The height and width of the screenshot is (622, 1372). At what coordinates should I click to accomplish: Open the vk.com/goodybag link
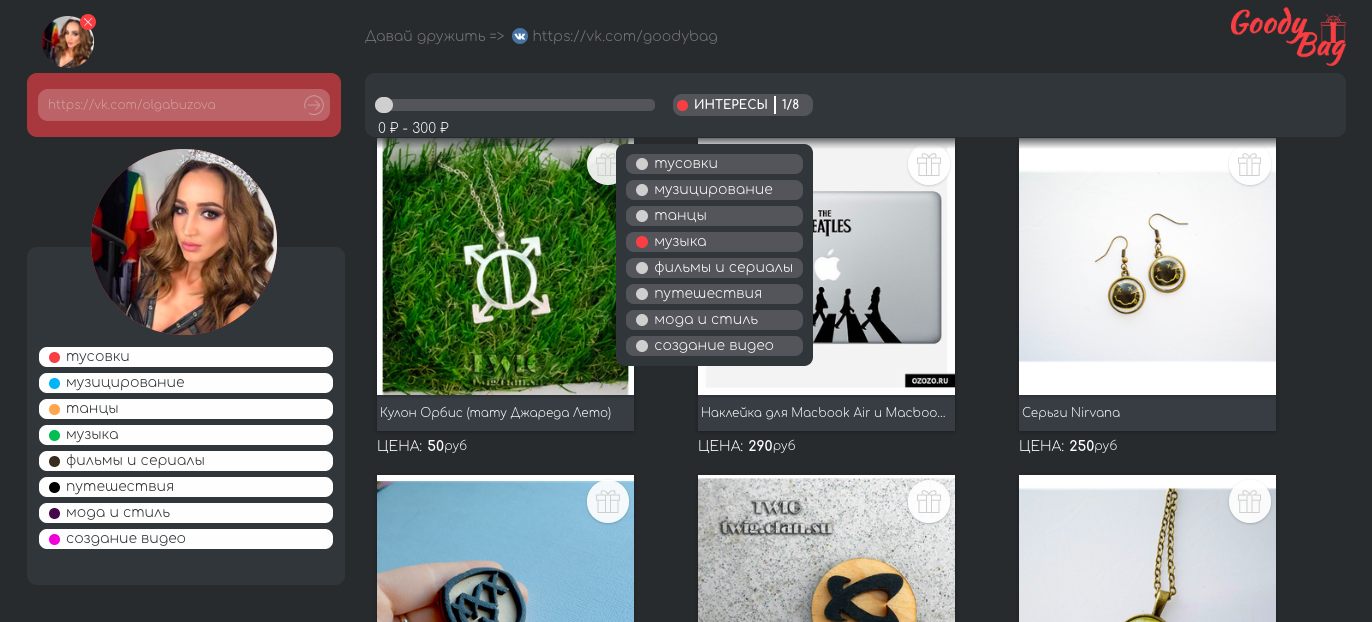[625, 36]
